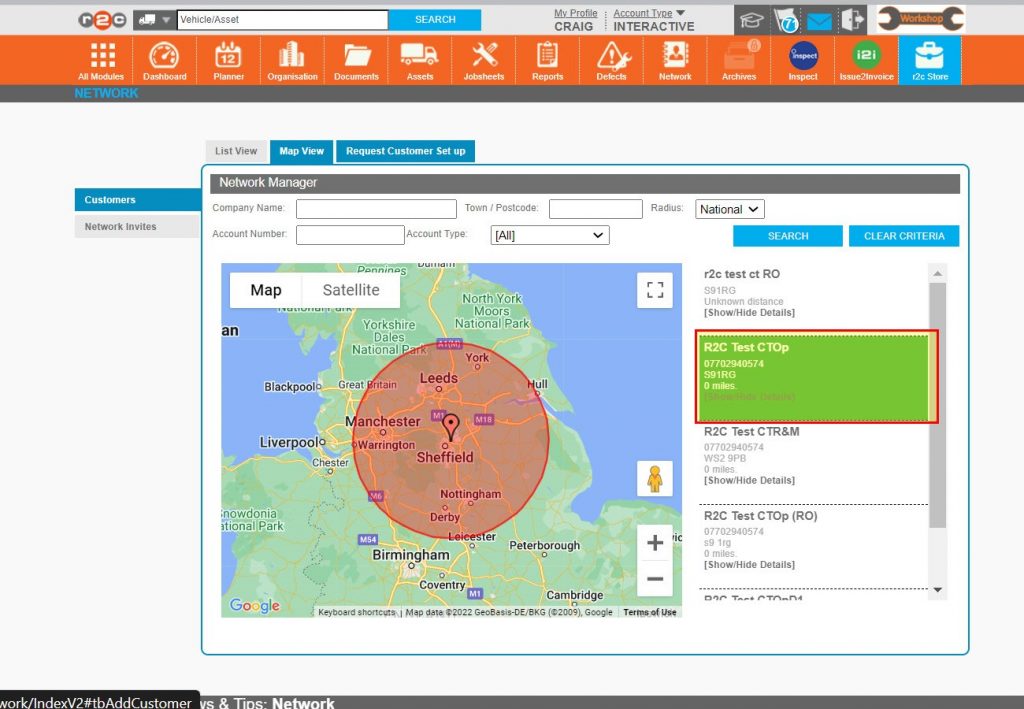
Task: Toggle map fullscreen mode
Action: point(655,290)
